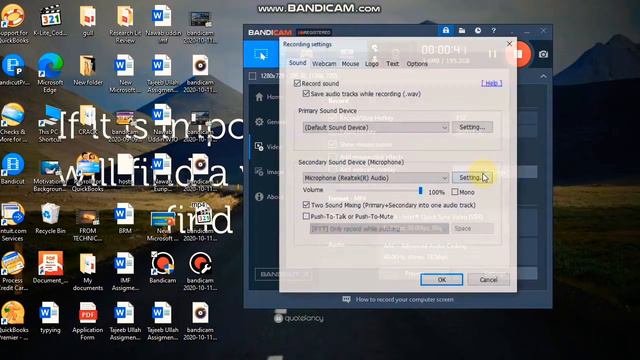Click the Space hotkey field for Push-To-Talk

tap(473, 229)
